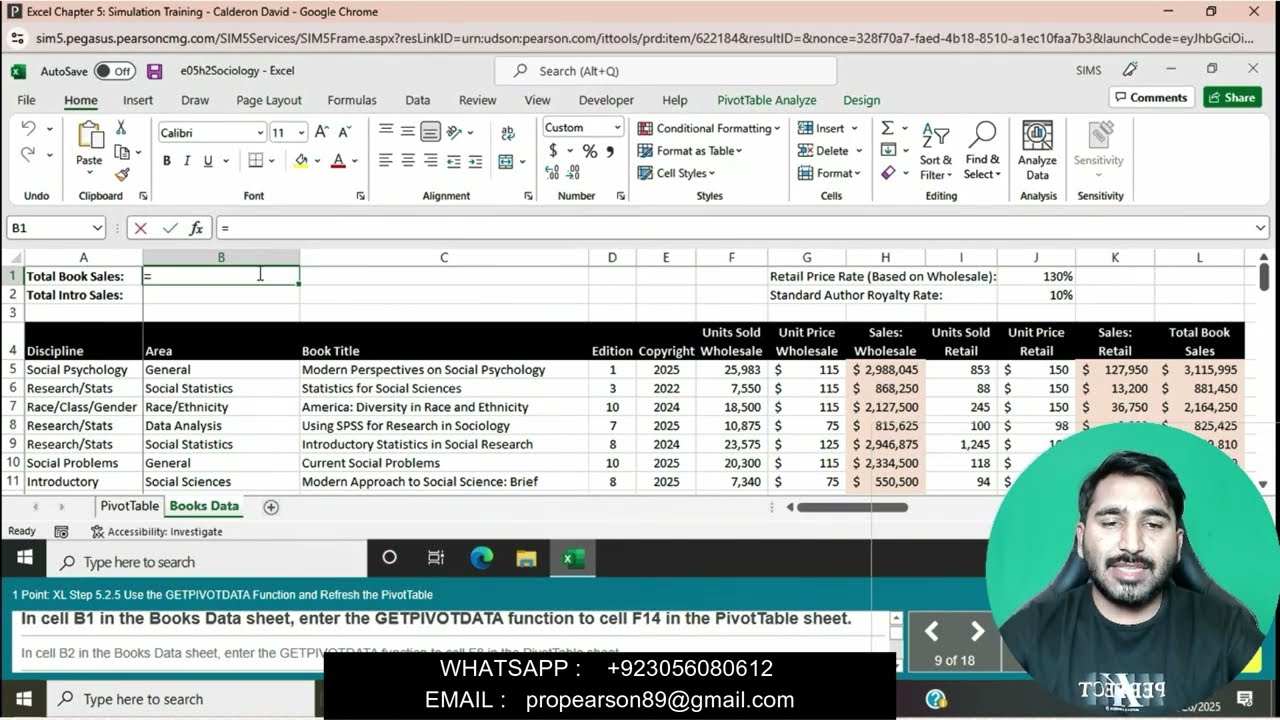This screenshot has height=720, width=1280.
Task: Toggle Align Left horizontal alignment
Action: 385,160
